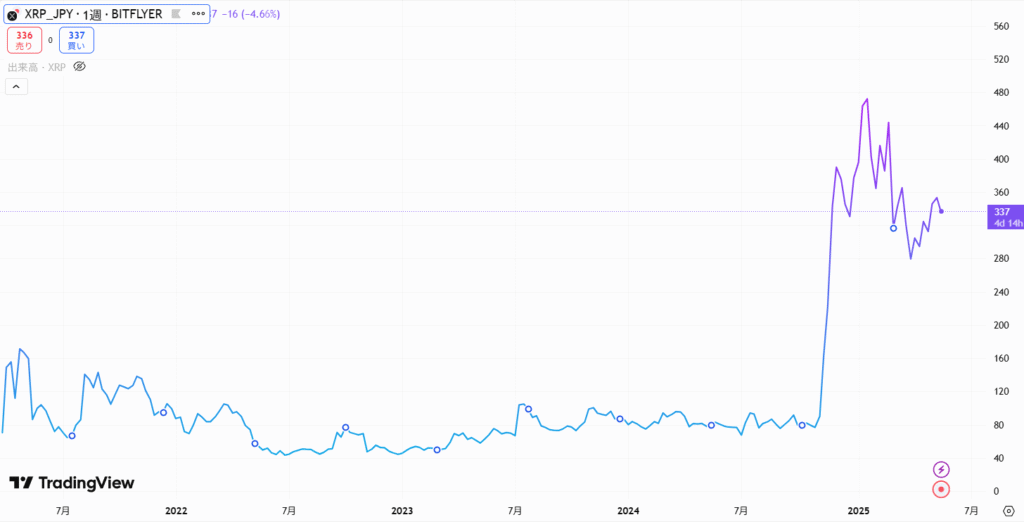Click the purple 337 current price label
The width and height of the screenshot is (1024, 522).
pos(1006,218)
